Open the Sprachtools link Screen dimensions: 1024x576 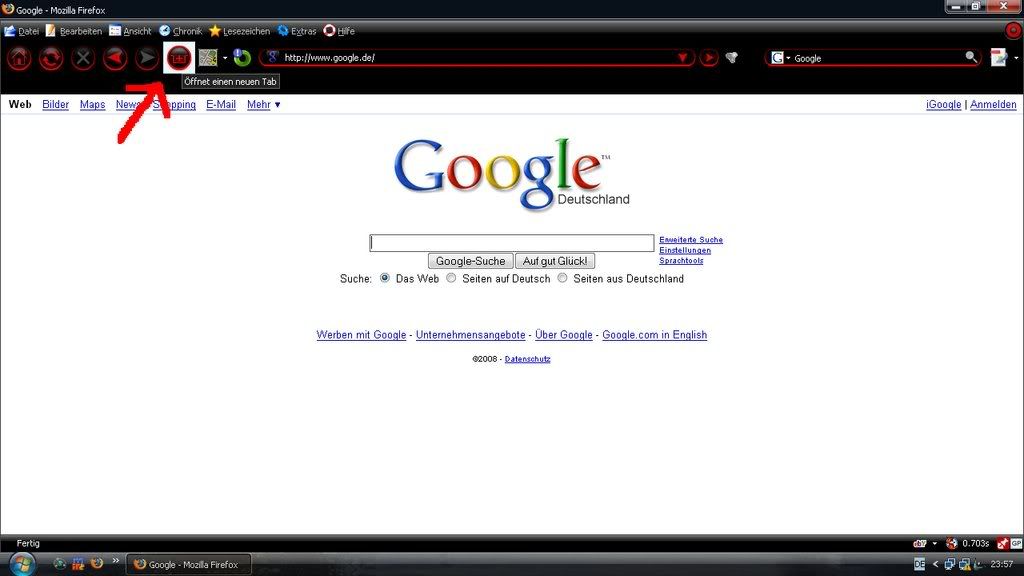[681, 261]
